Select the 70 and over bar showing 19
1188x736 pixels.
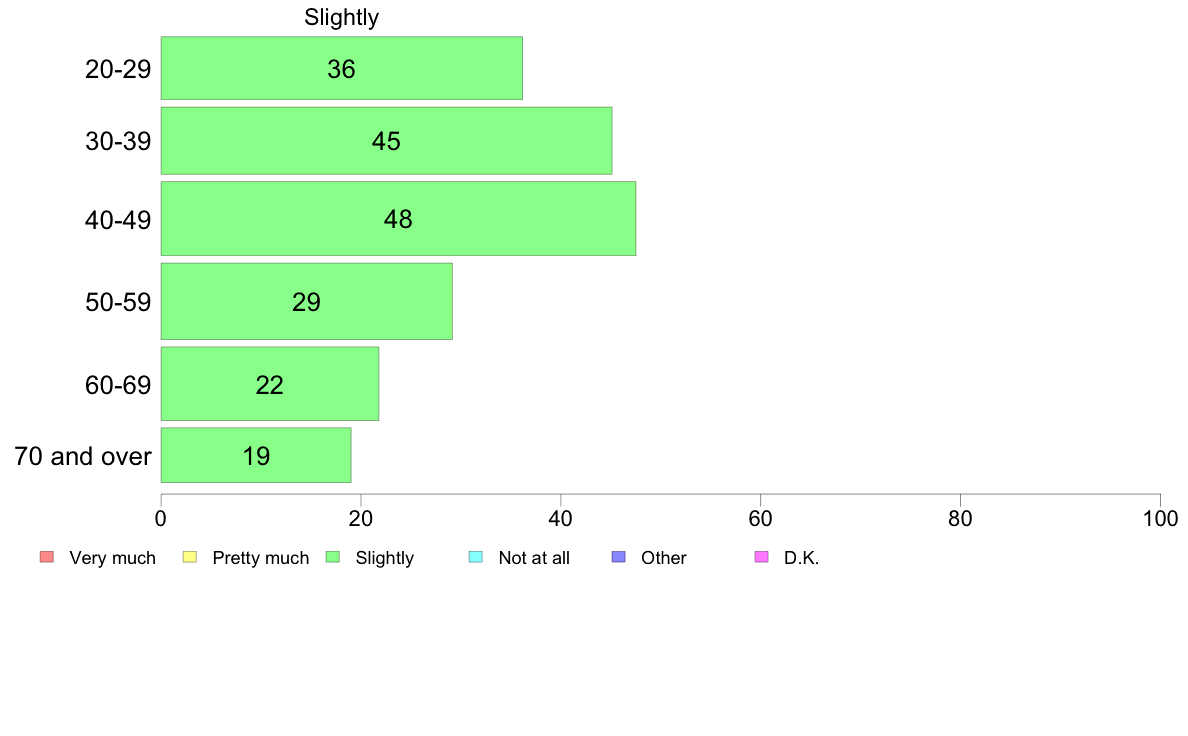256,455
